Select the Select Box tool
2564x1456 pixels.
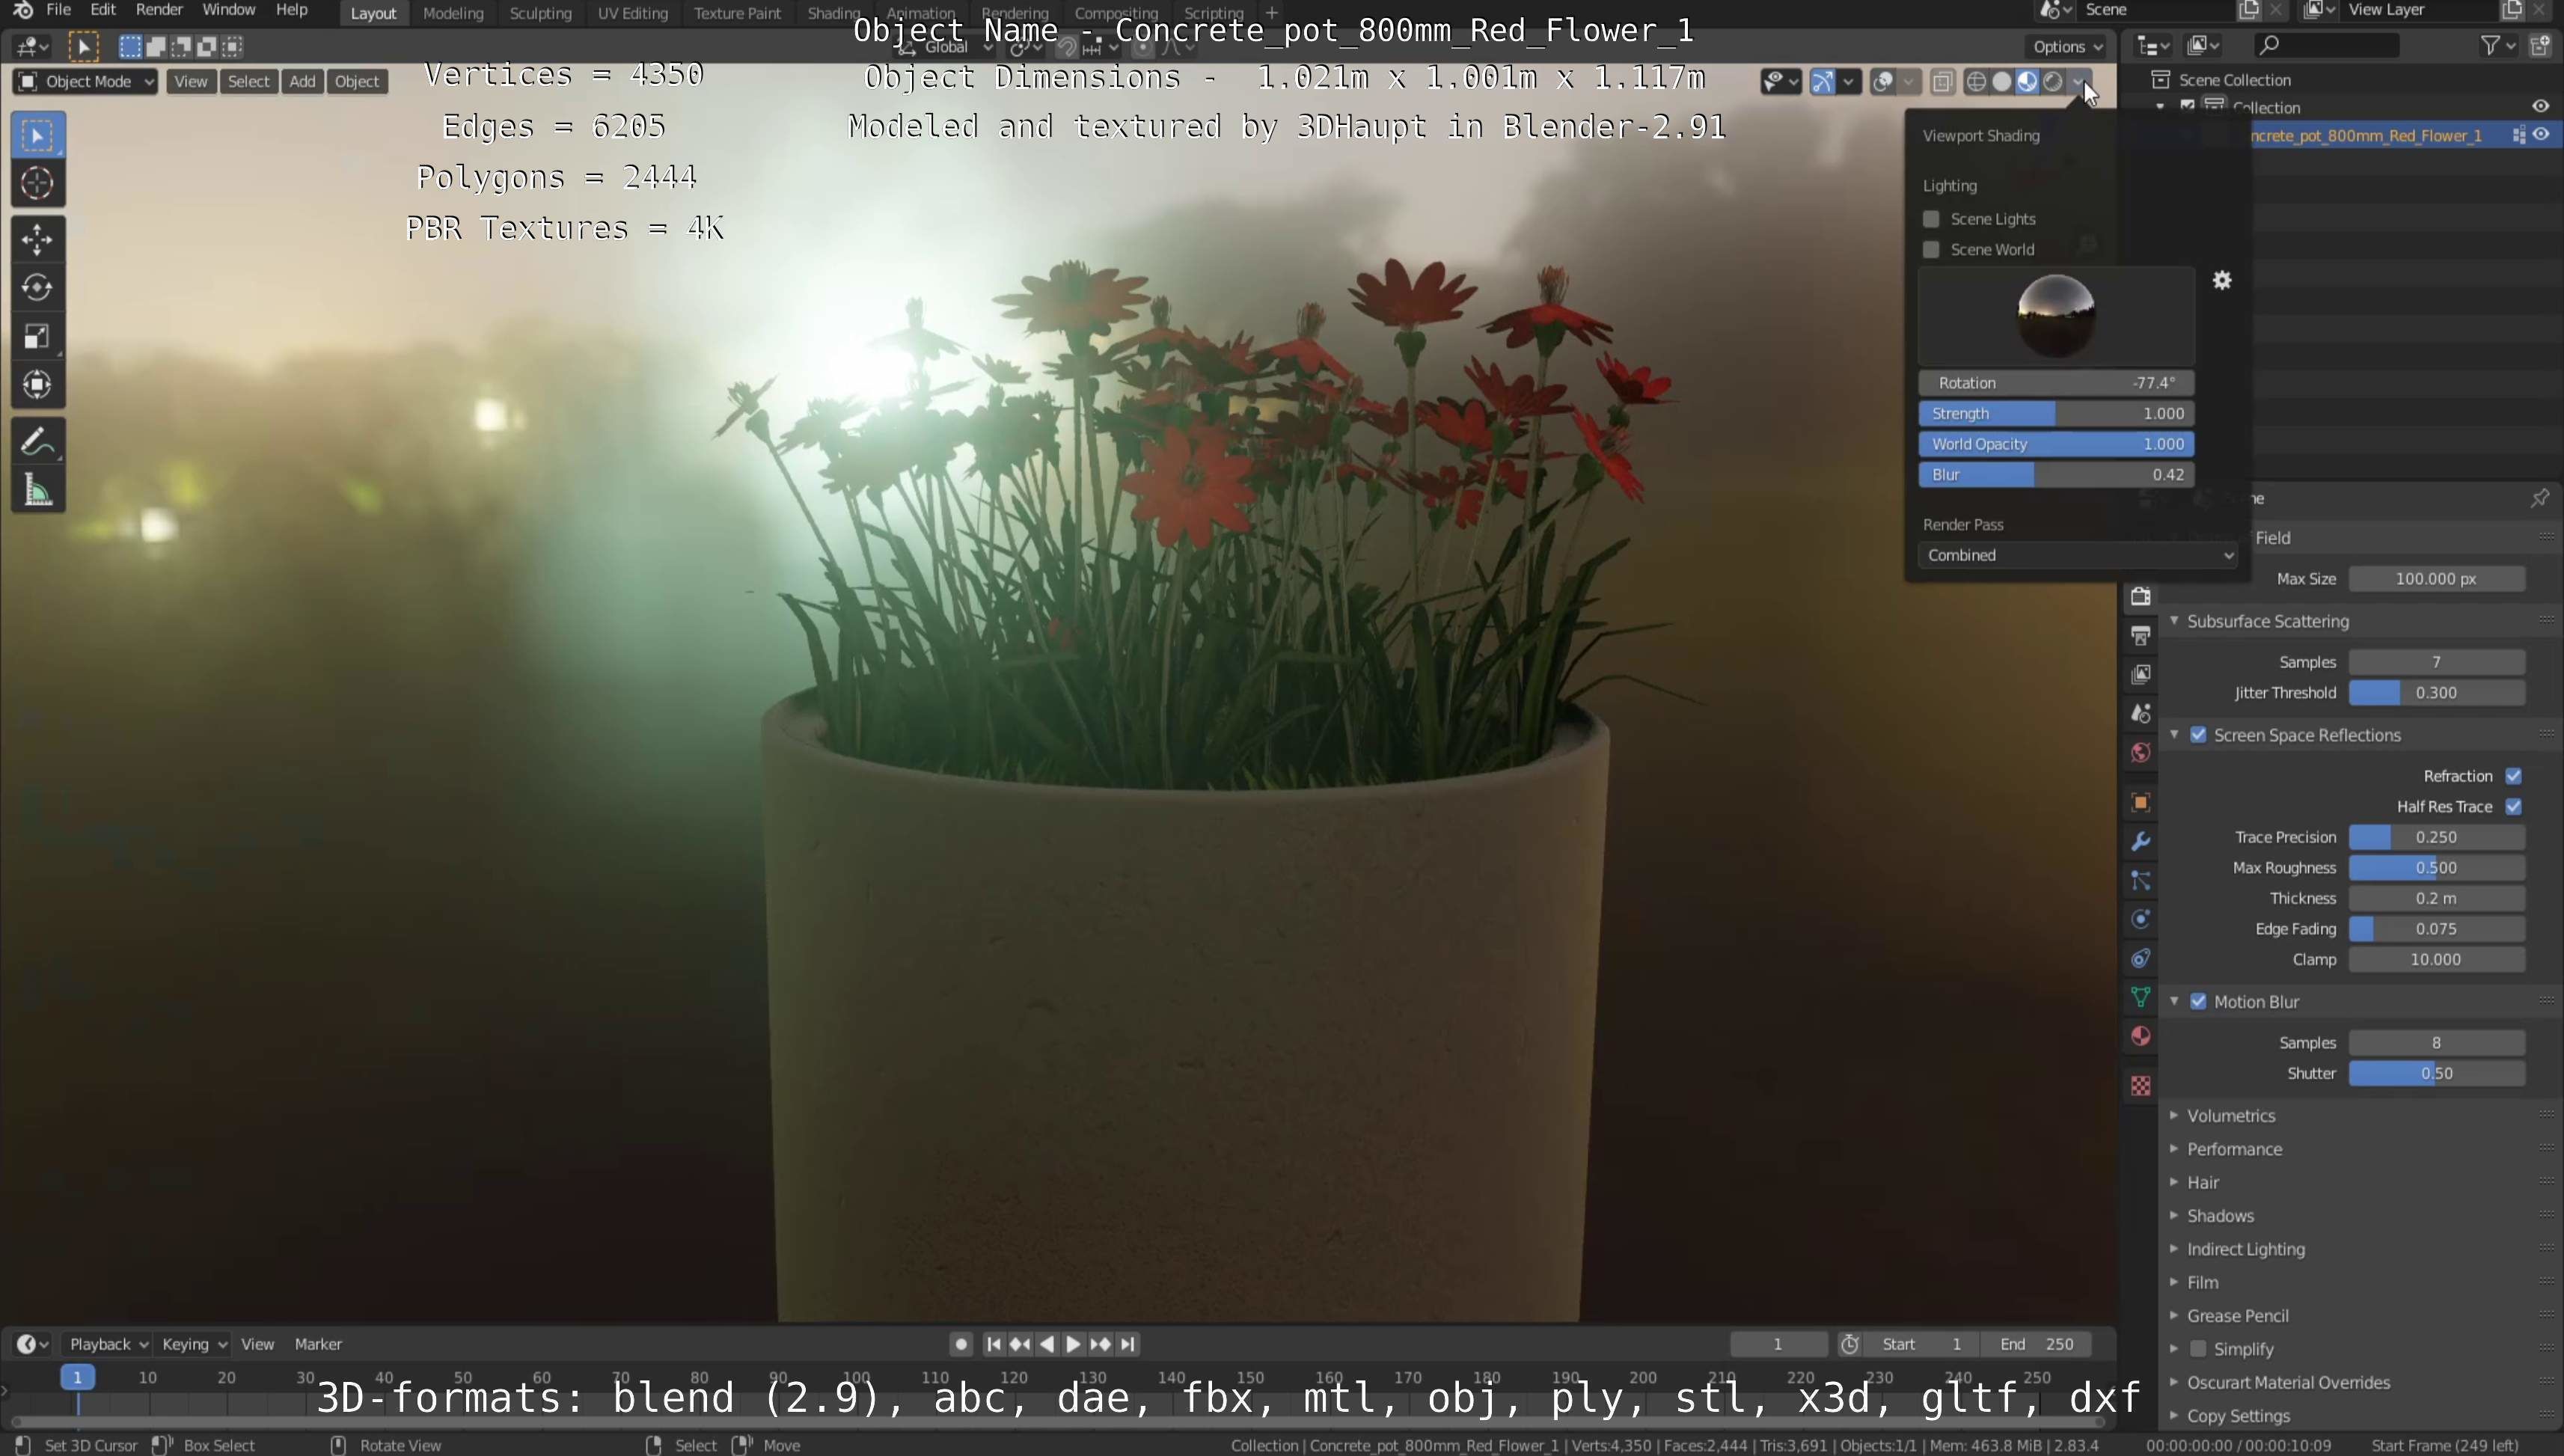click(38, 135)
